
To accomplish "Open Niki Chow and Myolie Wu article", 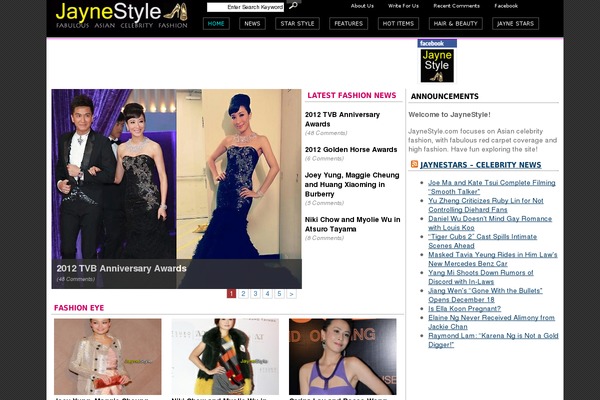I will click(x=352, y=224).
